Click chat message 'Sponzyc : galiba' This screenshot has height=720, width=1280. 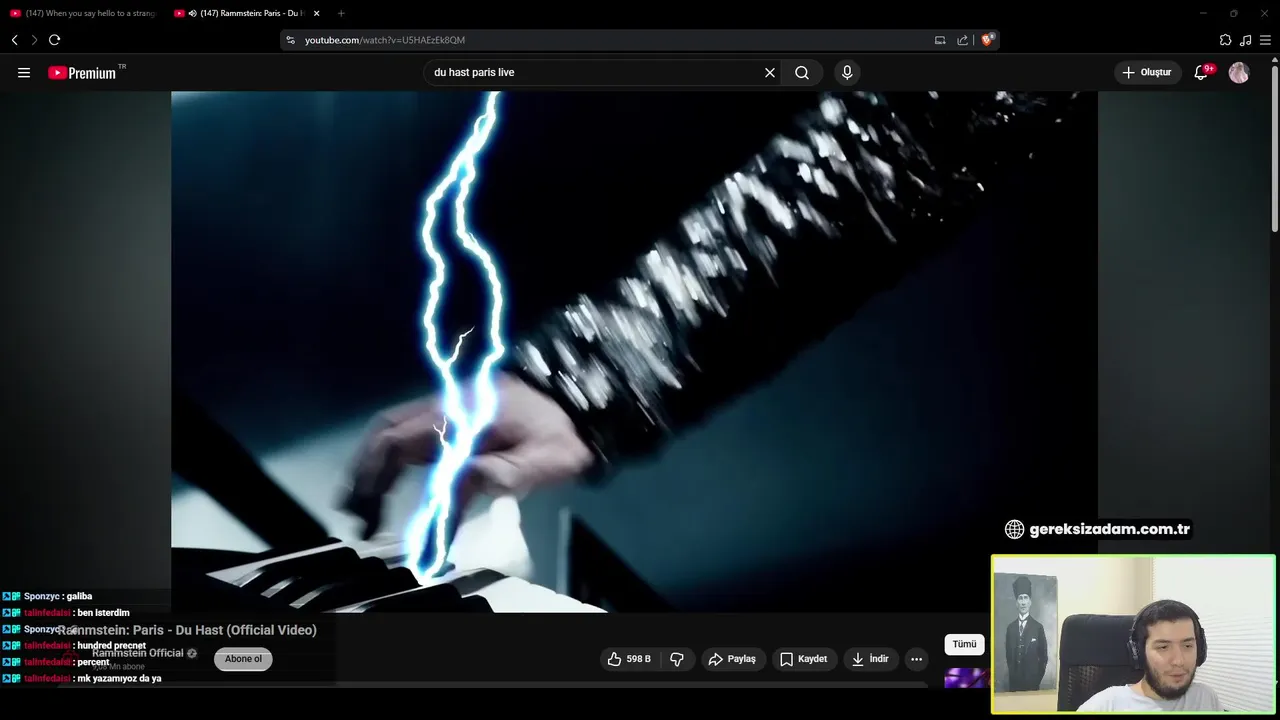coord(58,597)
